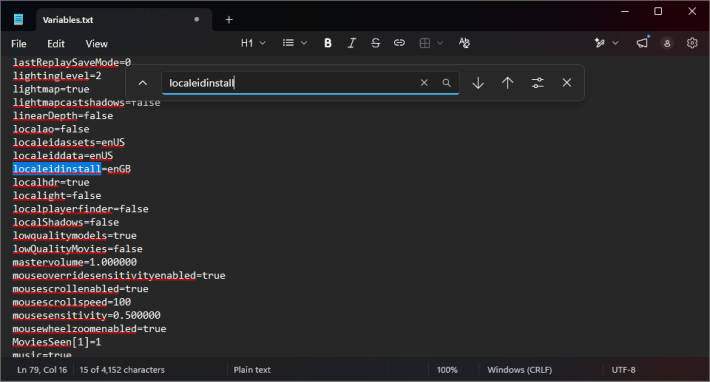Screen dimensions: 710x382
Task: Click the 100% zoom level indicator
Action: coord(447,370)
